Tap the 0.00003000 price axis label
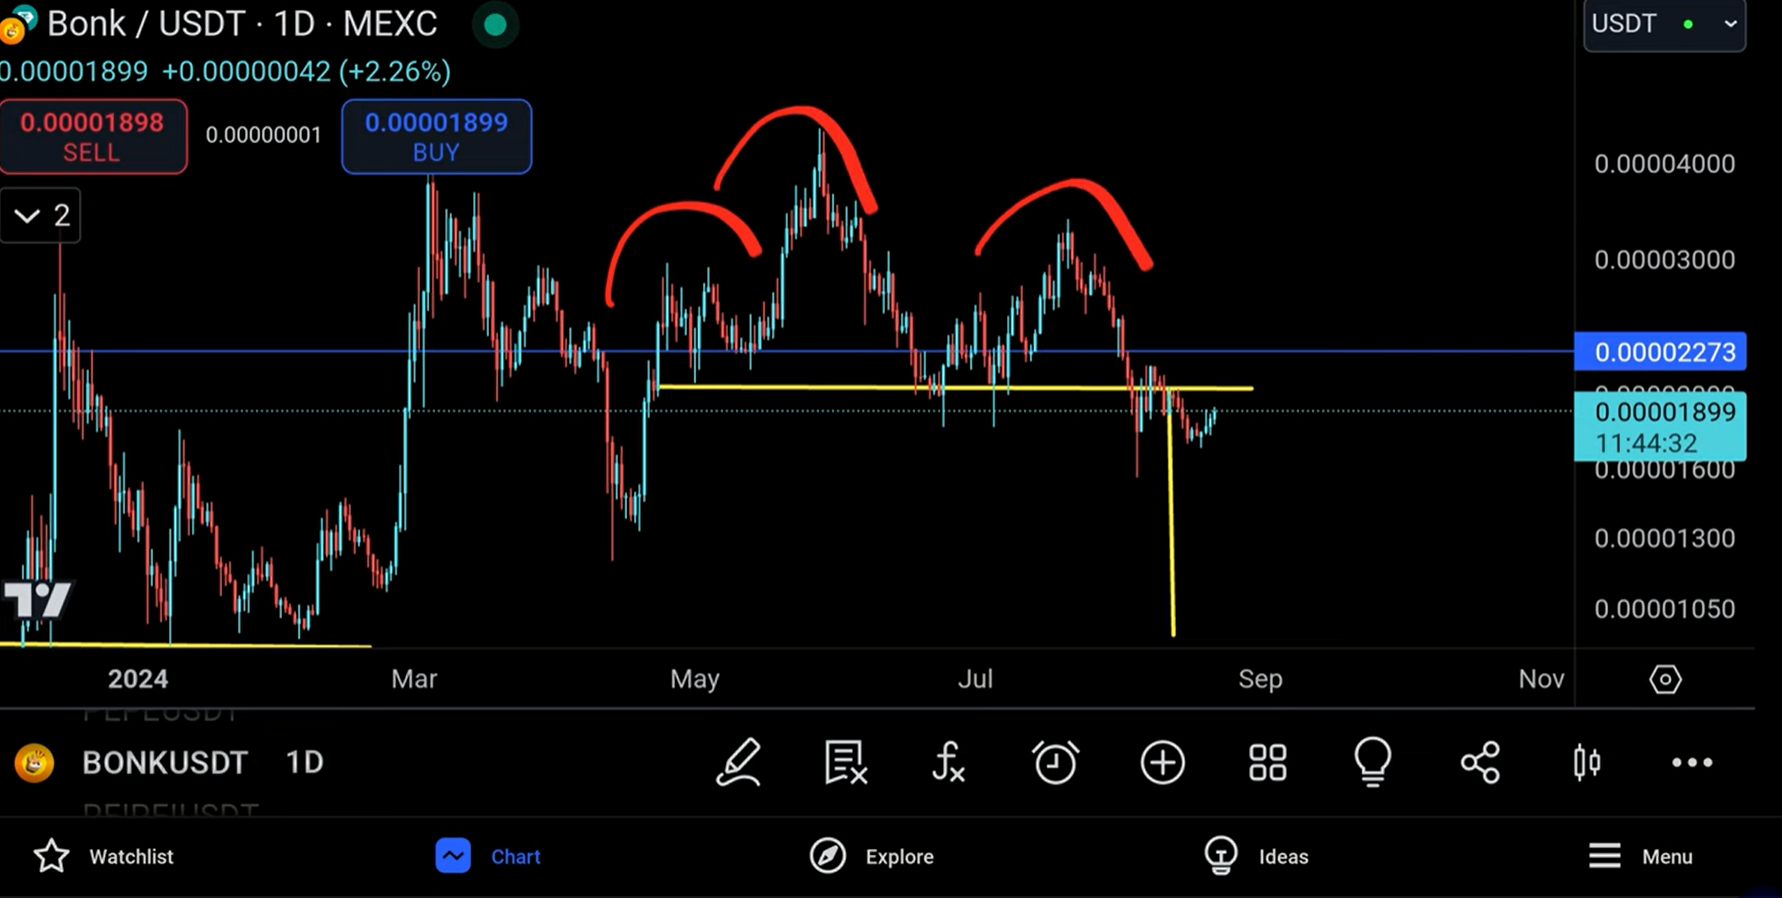This screenshot has height=898, width=1782. pos(1664,260)
